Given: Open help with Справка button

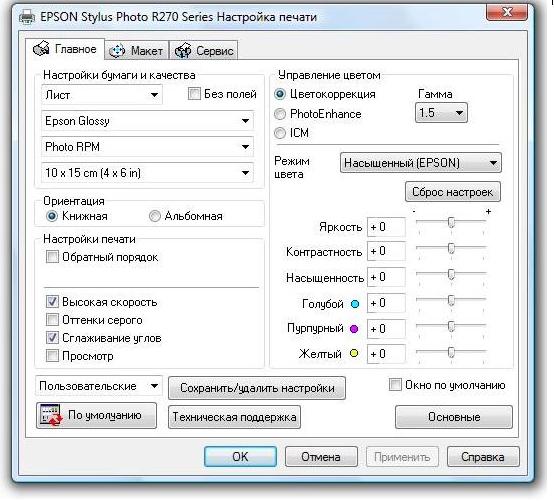Looking at the screenshot, I should pyautogui.click(x=483, y=456).
